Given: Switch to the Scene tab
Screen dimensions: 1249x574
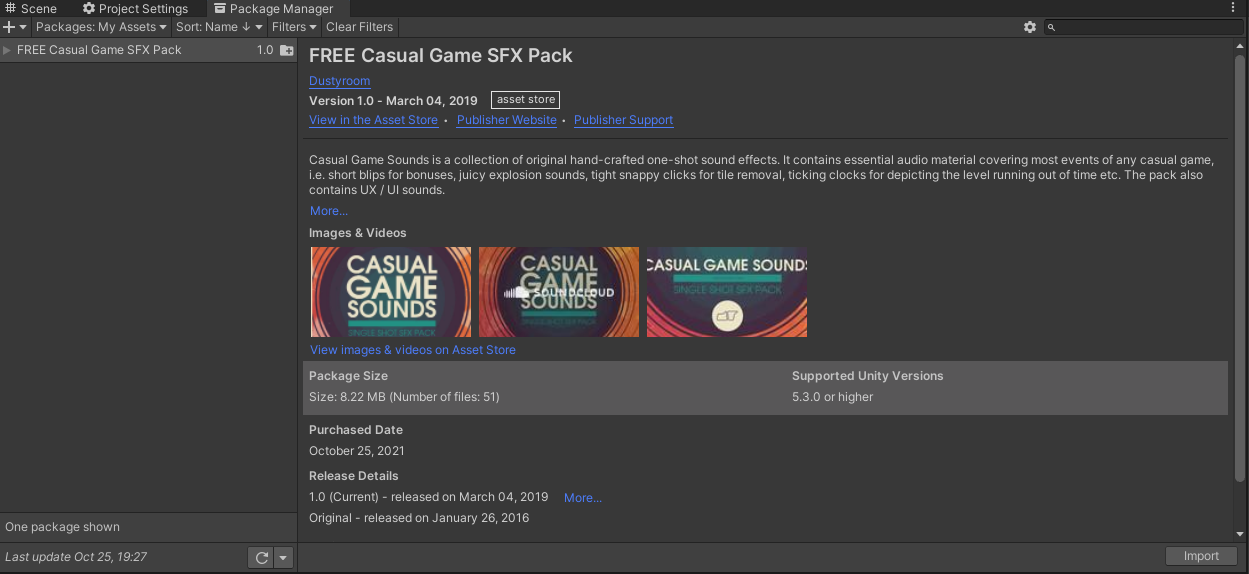Looking at the screenshot, I should pos(32,8).
